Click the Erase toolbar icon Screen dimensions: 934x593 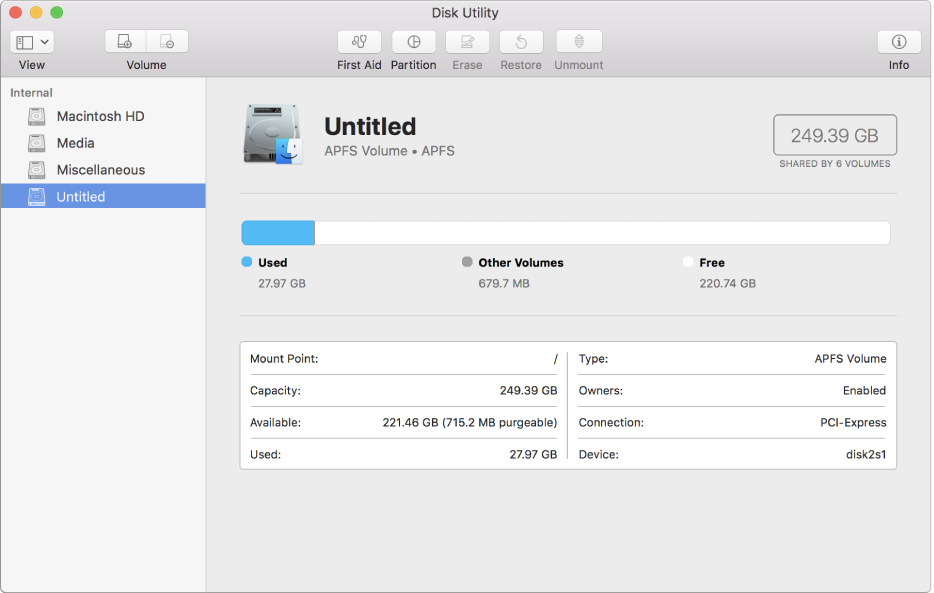click(x=467, y=42)
